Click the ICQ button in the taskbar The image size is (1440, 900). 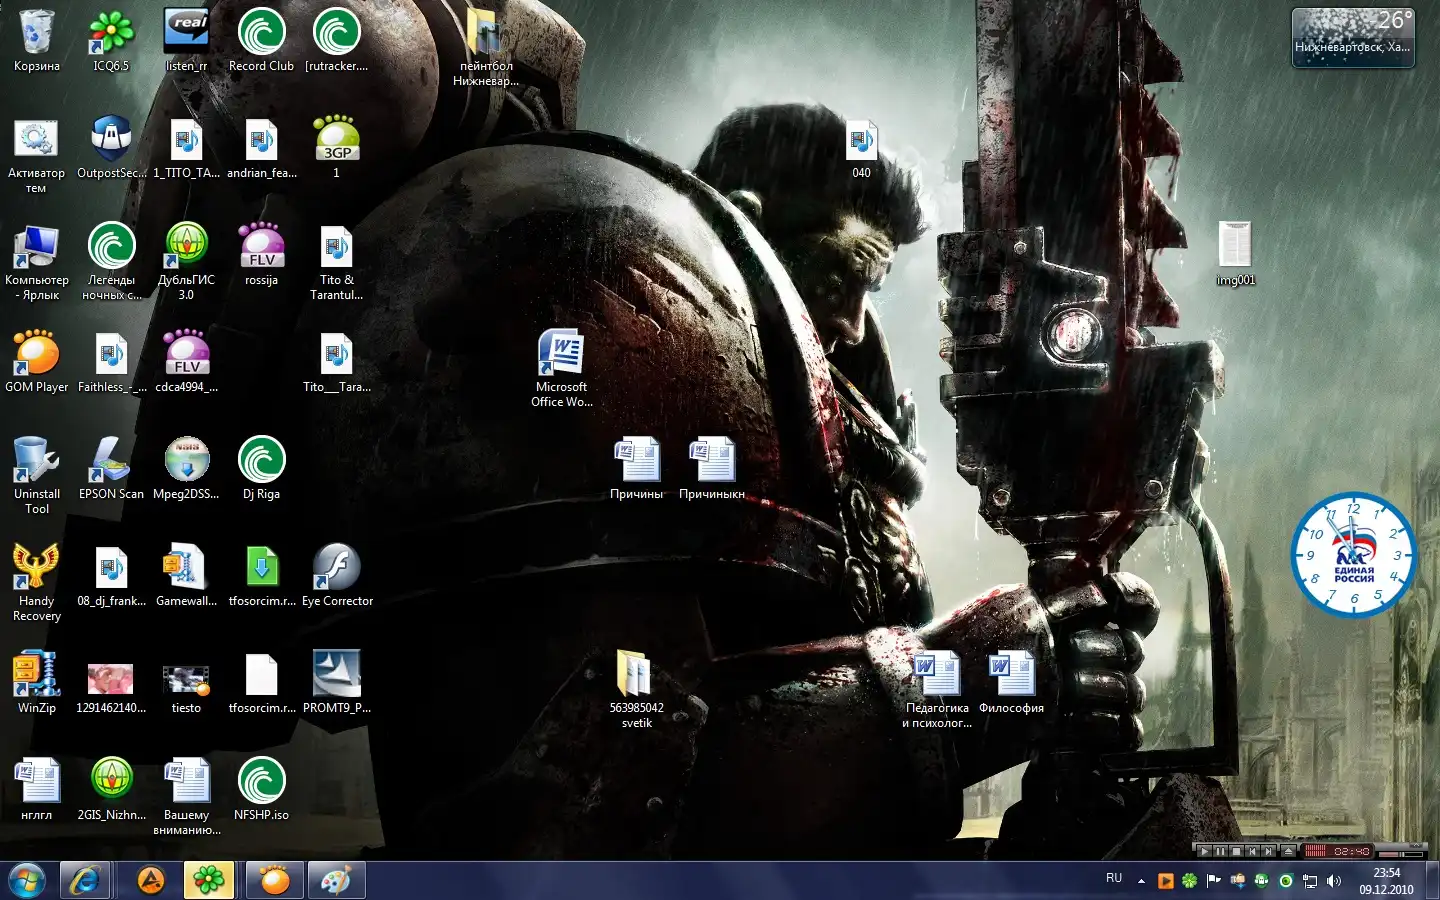[209, 880]
